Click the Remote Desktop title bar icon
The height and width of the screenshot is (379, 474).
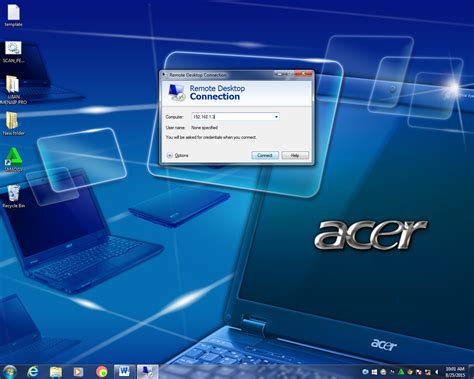coord(164,75)
